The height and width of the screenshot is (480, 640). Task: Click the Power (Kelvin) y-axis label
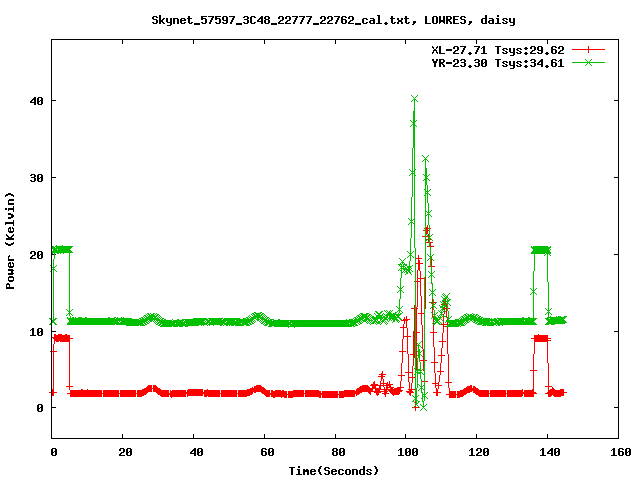point(10,241)
